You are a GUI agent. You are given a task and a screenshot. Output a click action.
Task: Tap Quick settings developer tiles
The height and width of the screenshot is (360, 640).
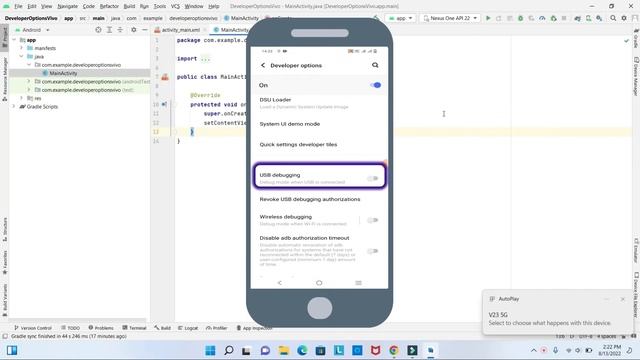coord(298,144)
